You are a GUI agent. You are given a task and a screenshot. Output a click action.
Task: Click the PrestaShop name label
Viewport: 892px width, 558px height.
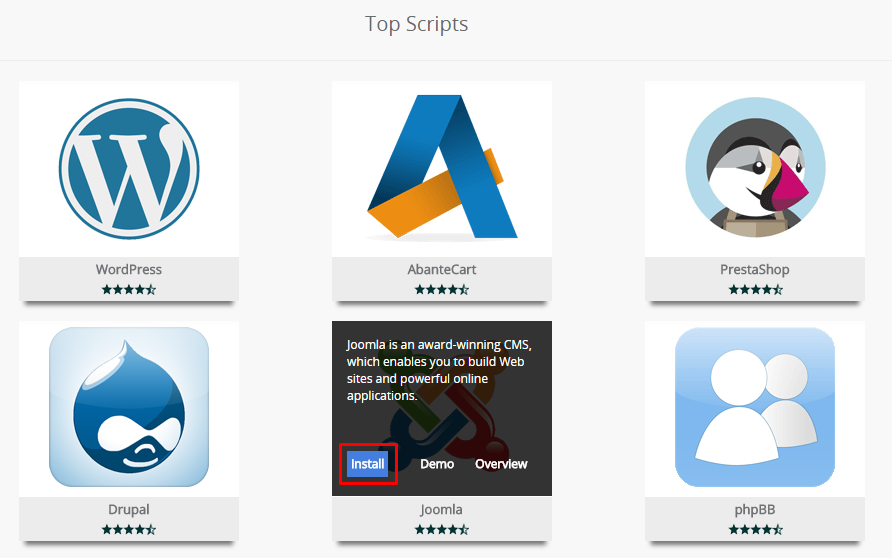click(755, 270)
